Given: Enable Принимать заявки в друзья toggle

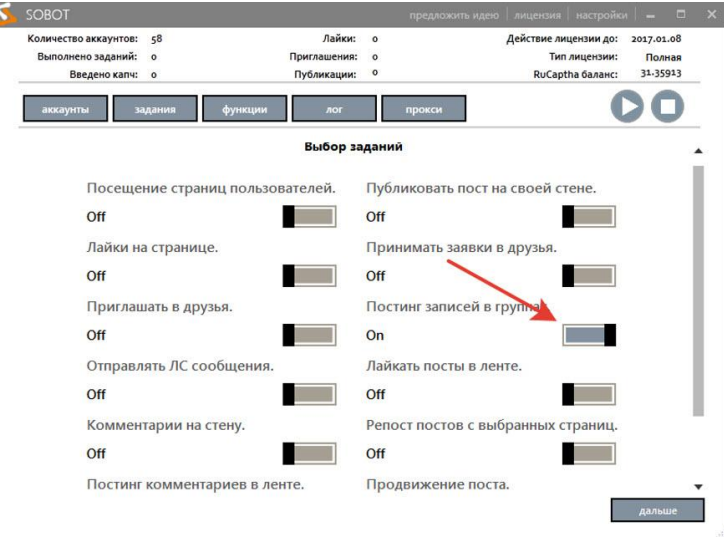Looking at the screenshot, I should tap(588, 276).
